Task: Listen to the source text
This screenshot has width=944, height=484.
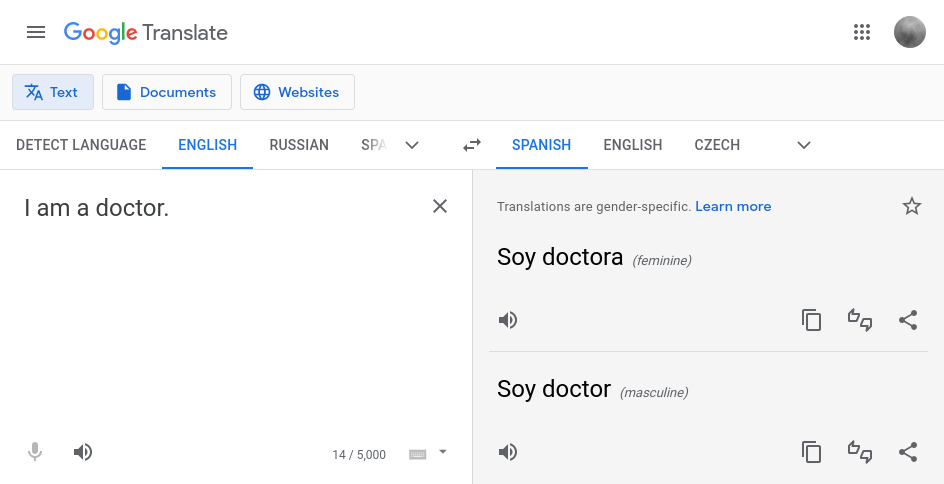Action: tap(83, 452)
